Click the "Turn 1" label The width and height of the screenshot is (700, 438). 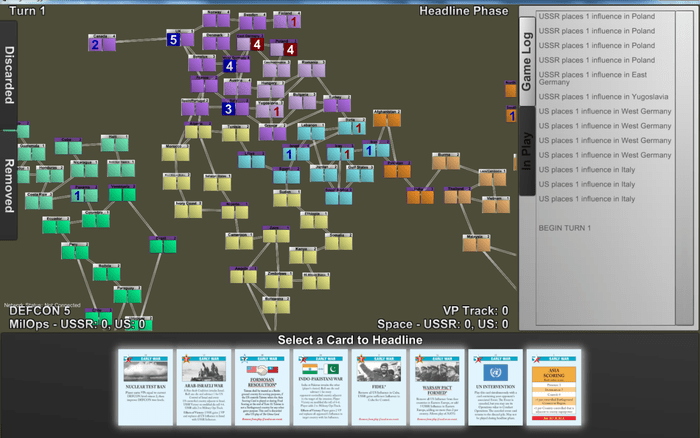(x=27, y=11)
